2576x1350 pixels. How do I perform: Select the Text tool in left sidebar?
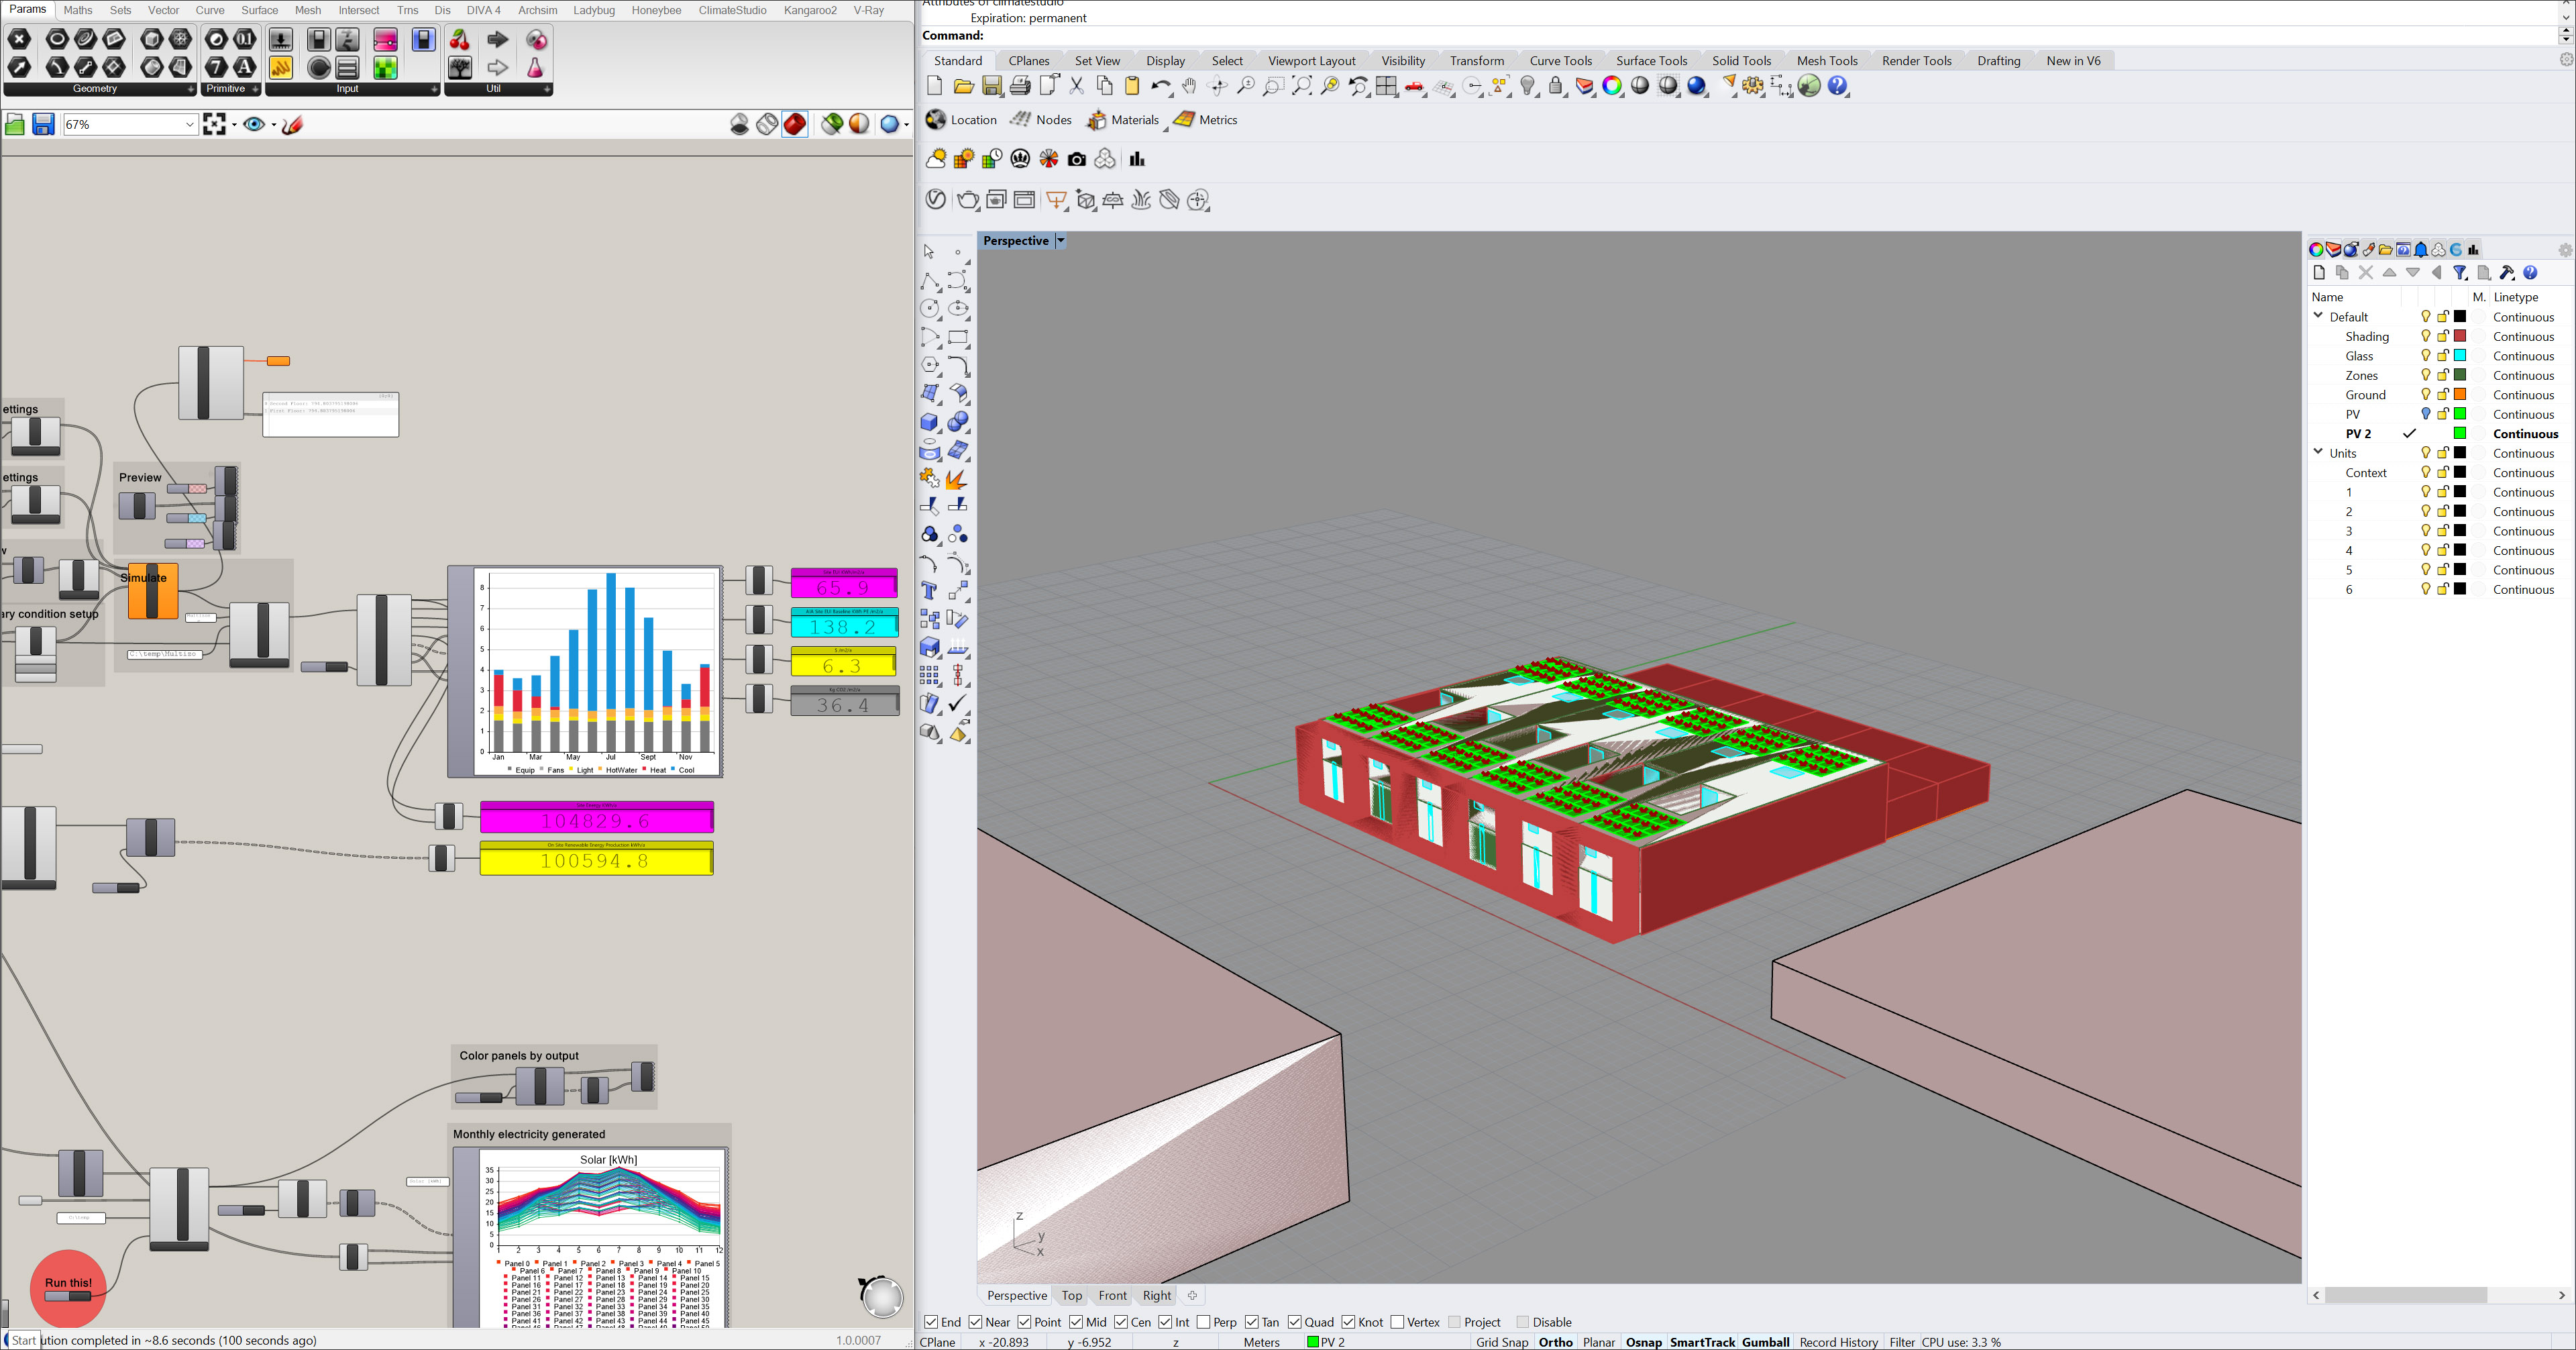pos(929,591)
